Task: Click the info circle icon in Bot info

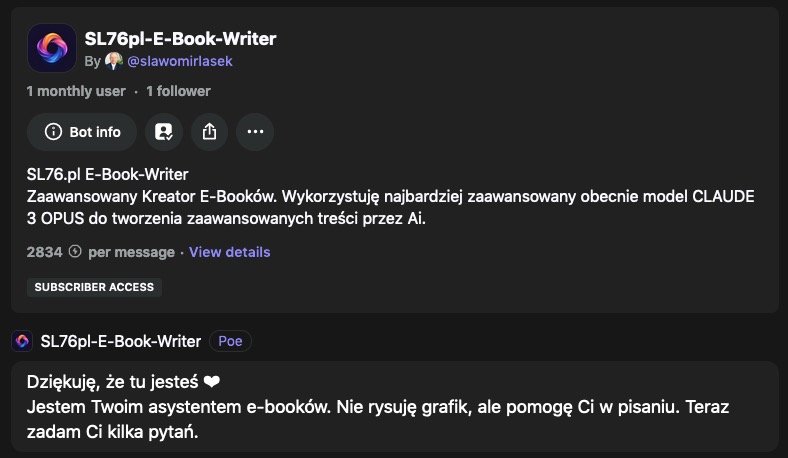Action: point(53,132)
